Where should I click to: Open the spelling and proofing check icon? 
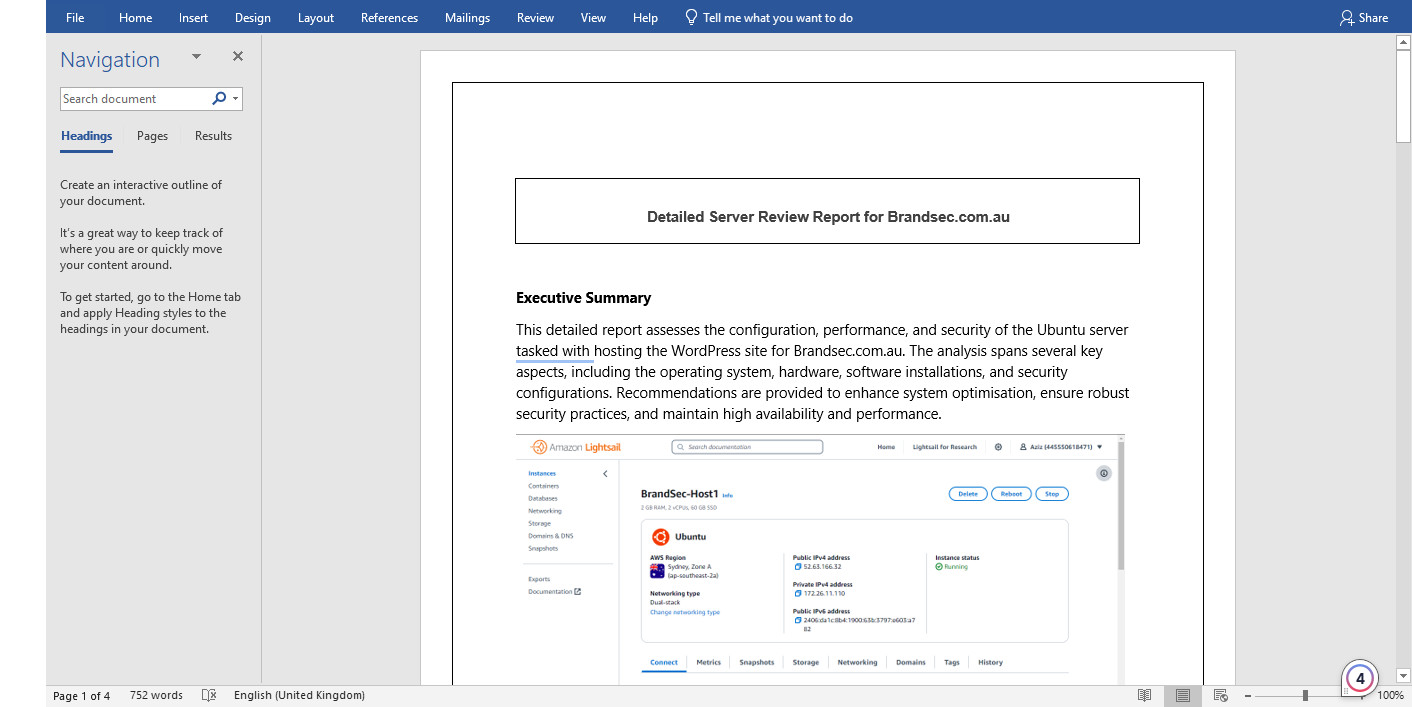[x=209, y=695]
